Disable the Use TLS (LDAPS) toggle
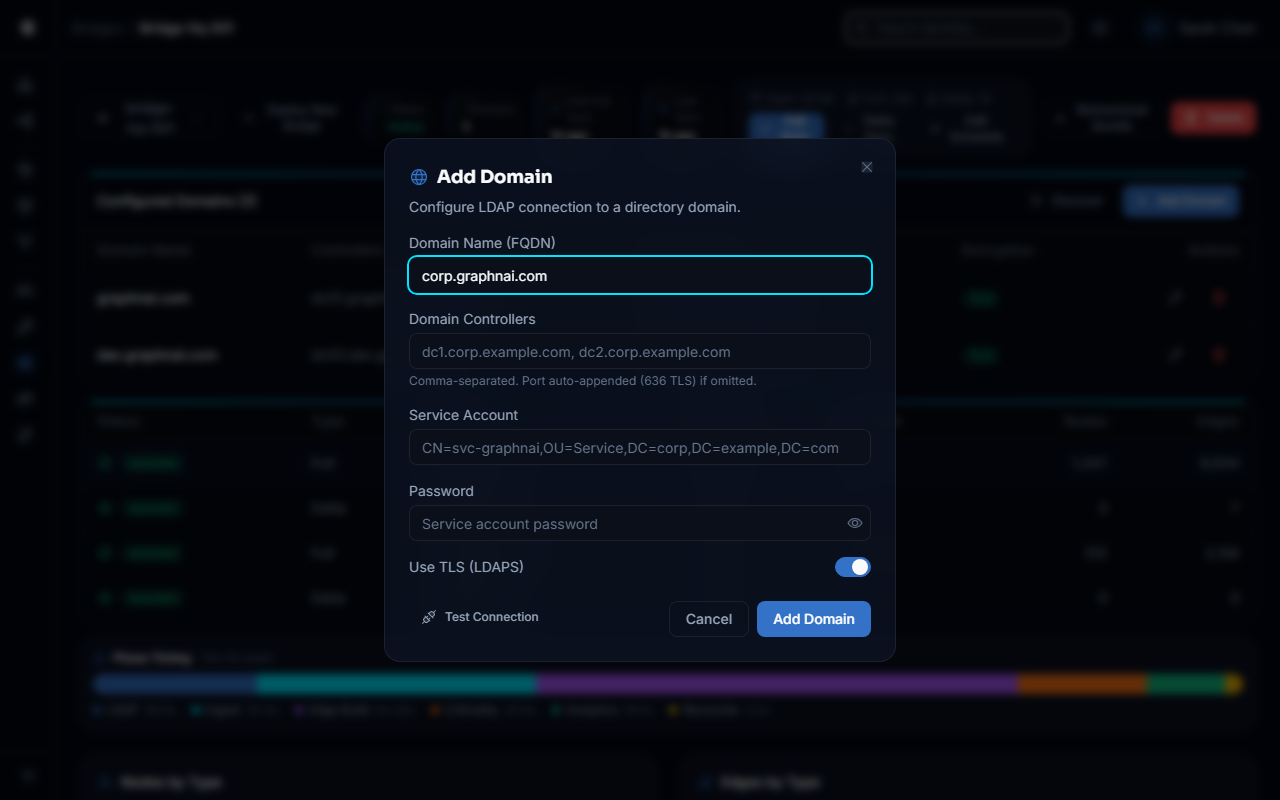Screen dimensions: 1280x800 pyautogui.click(x=852, y=567)
